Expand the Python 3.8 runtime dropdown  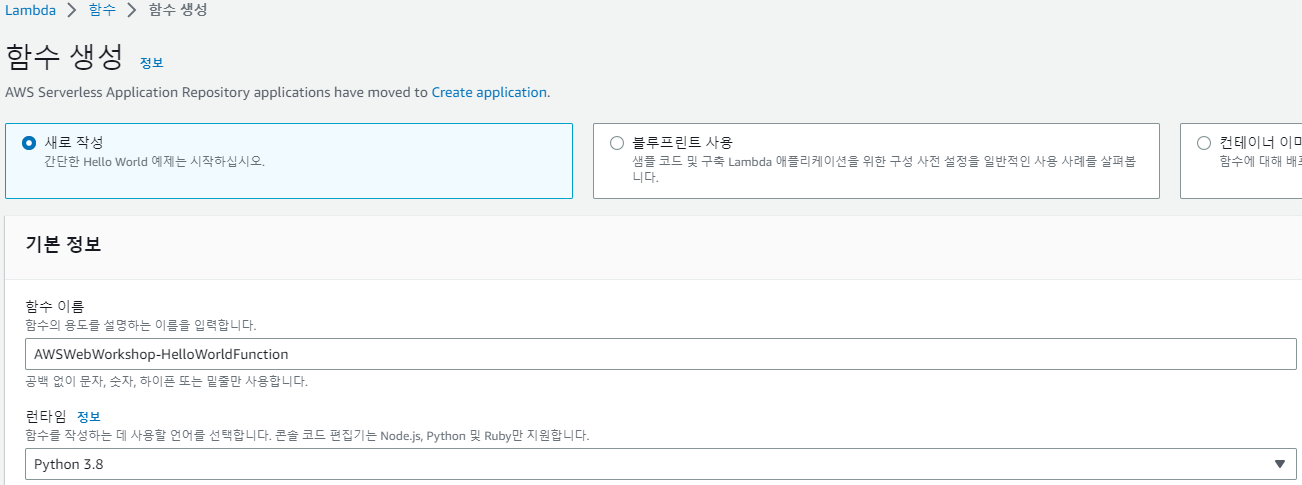[661, 464]
